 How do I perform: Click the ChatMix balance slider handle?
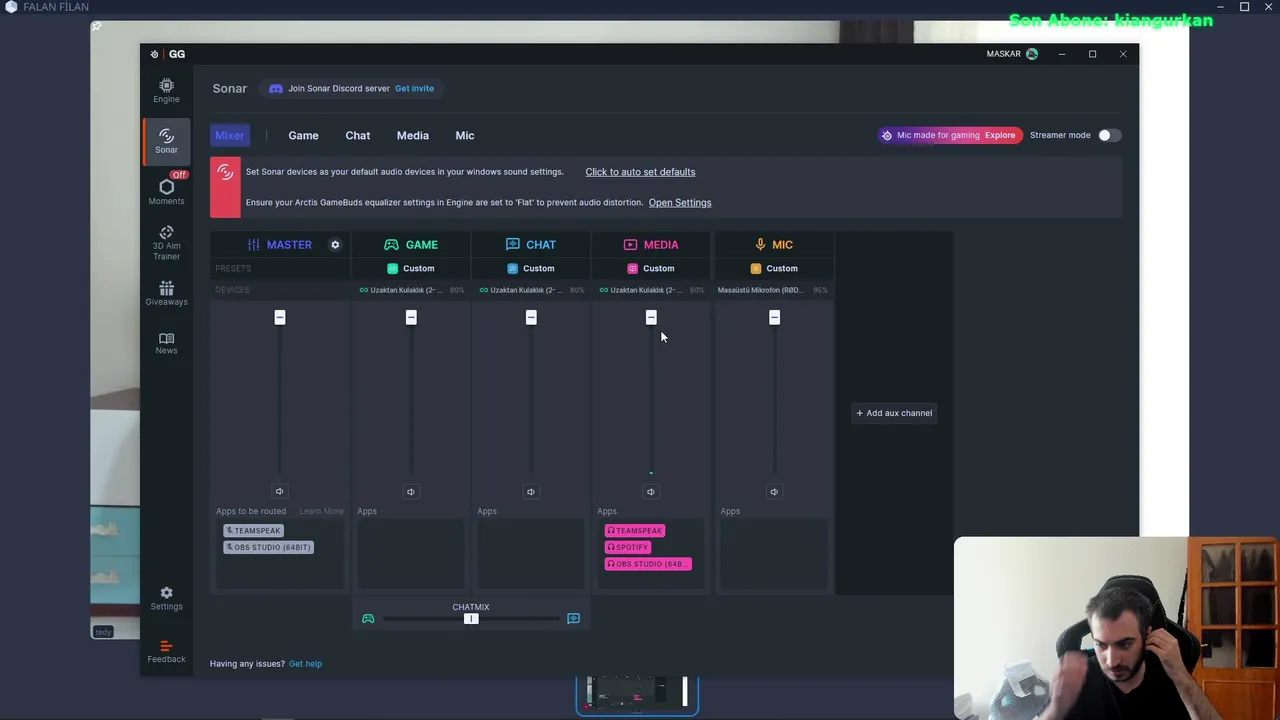471,619
